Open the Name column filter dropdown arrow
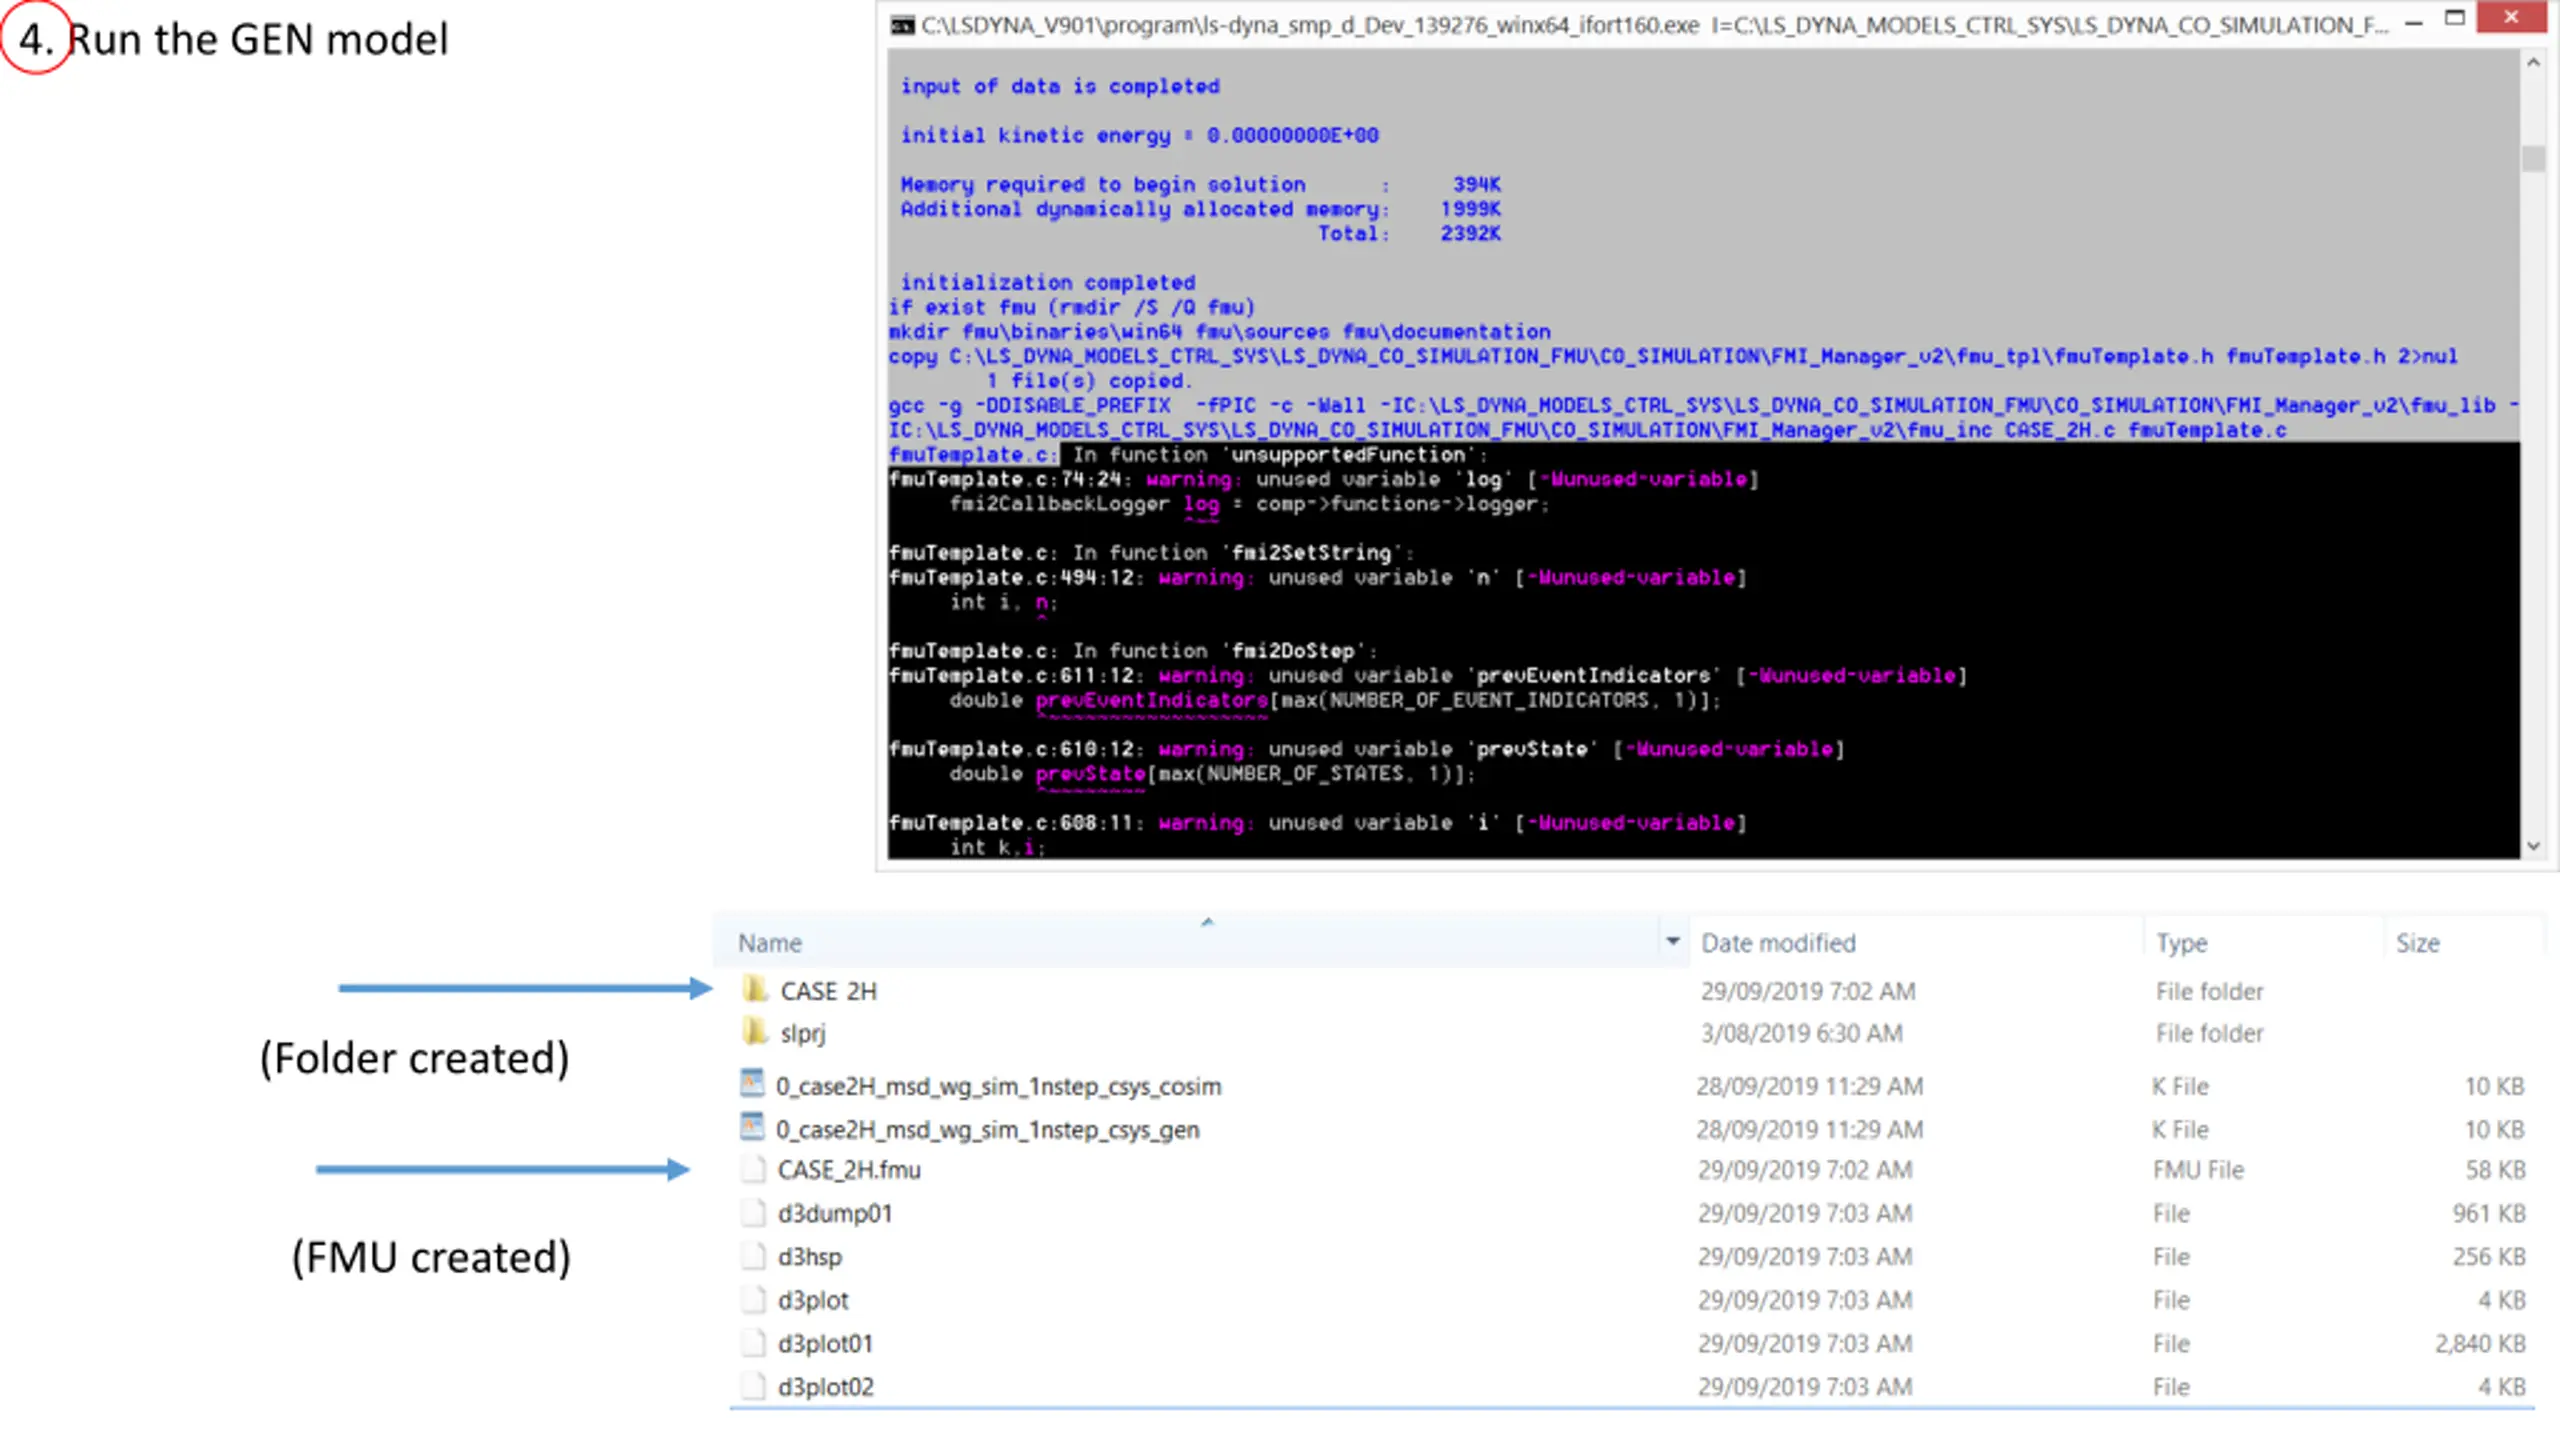 click(x=1672, y=941)
